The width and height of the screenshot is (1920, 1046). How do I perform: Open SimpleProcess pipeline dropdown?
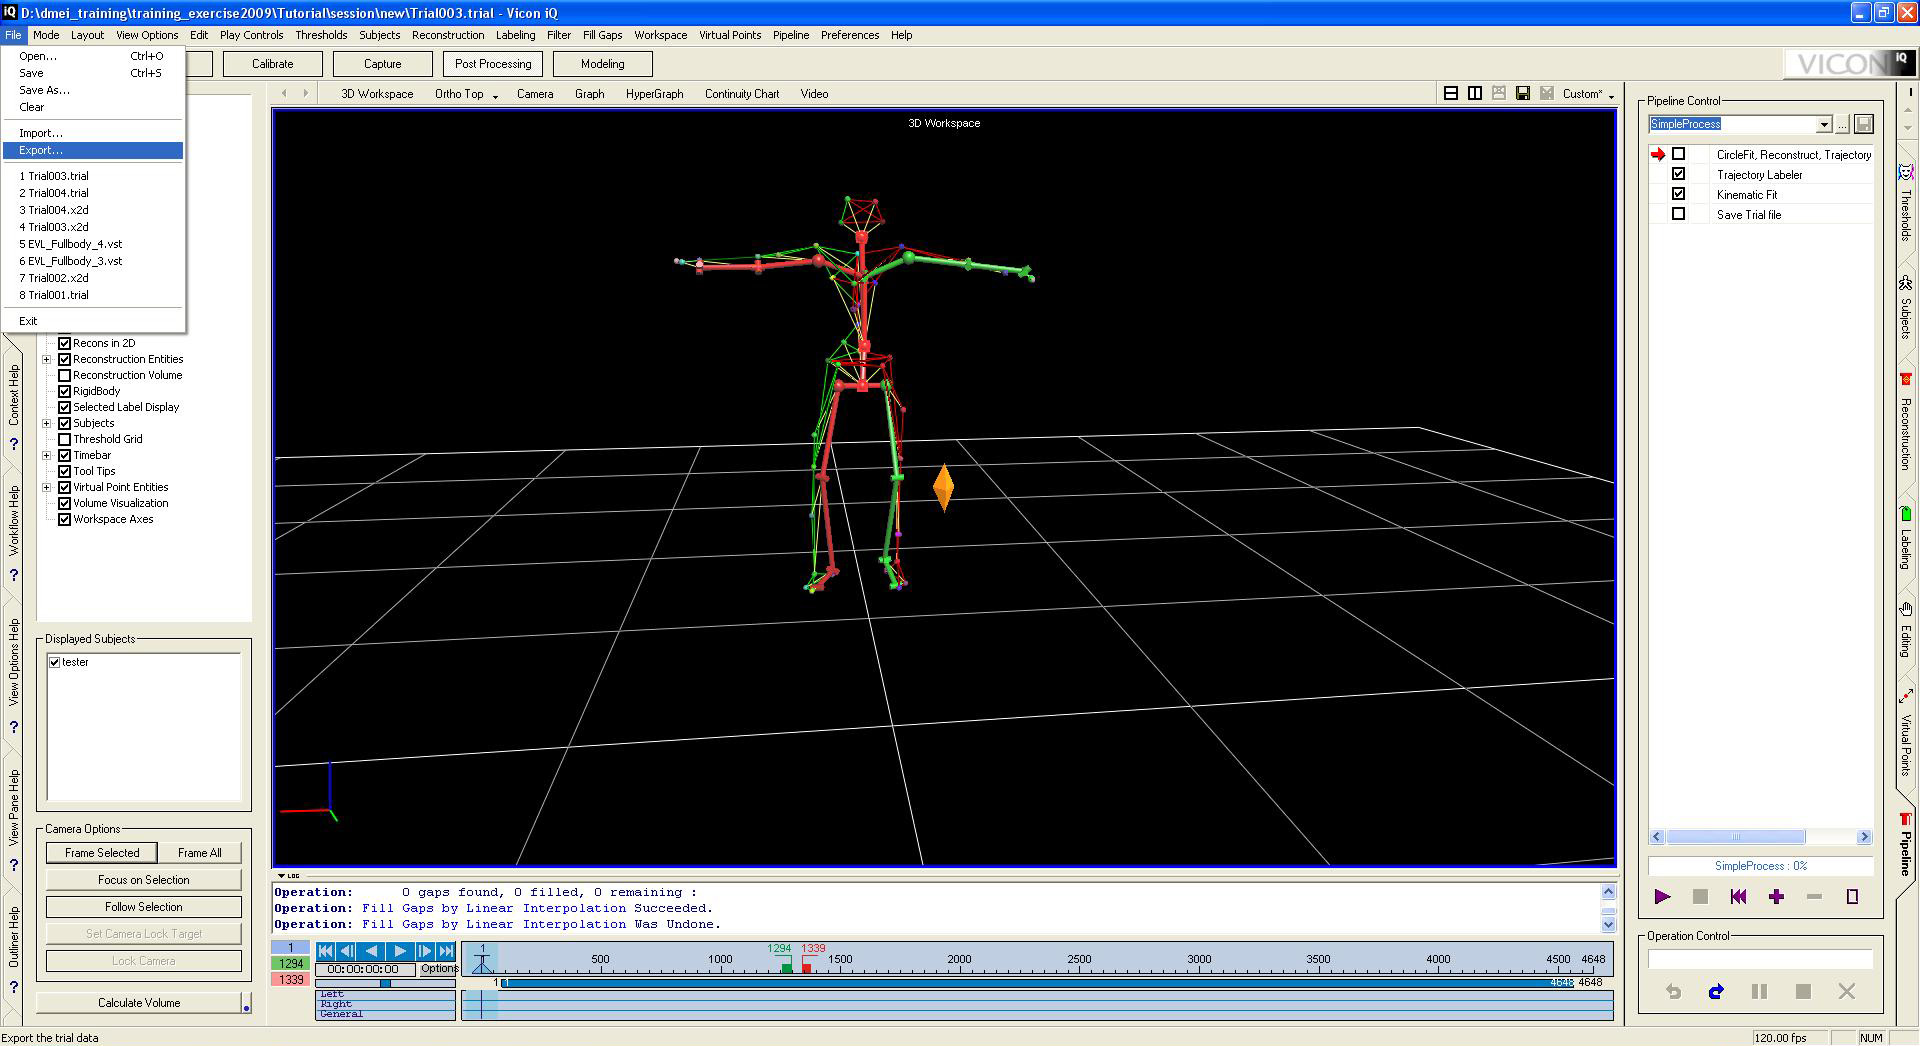[1824, 124]
